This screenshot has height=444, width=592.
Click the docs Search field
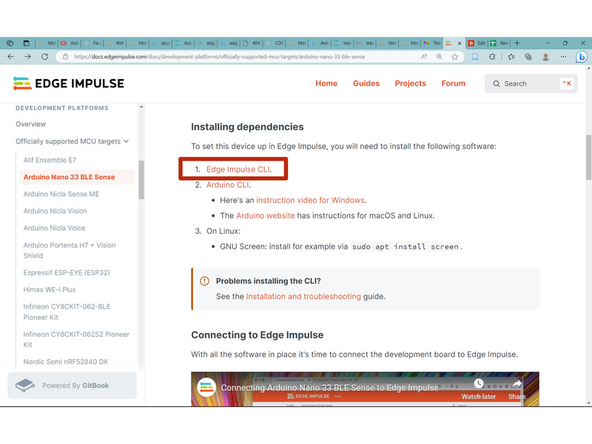coord(531,83)
